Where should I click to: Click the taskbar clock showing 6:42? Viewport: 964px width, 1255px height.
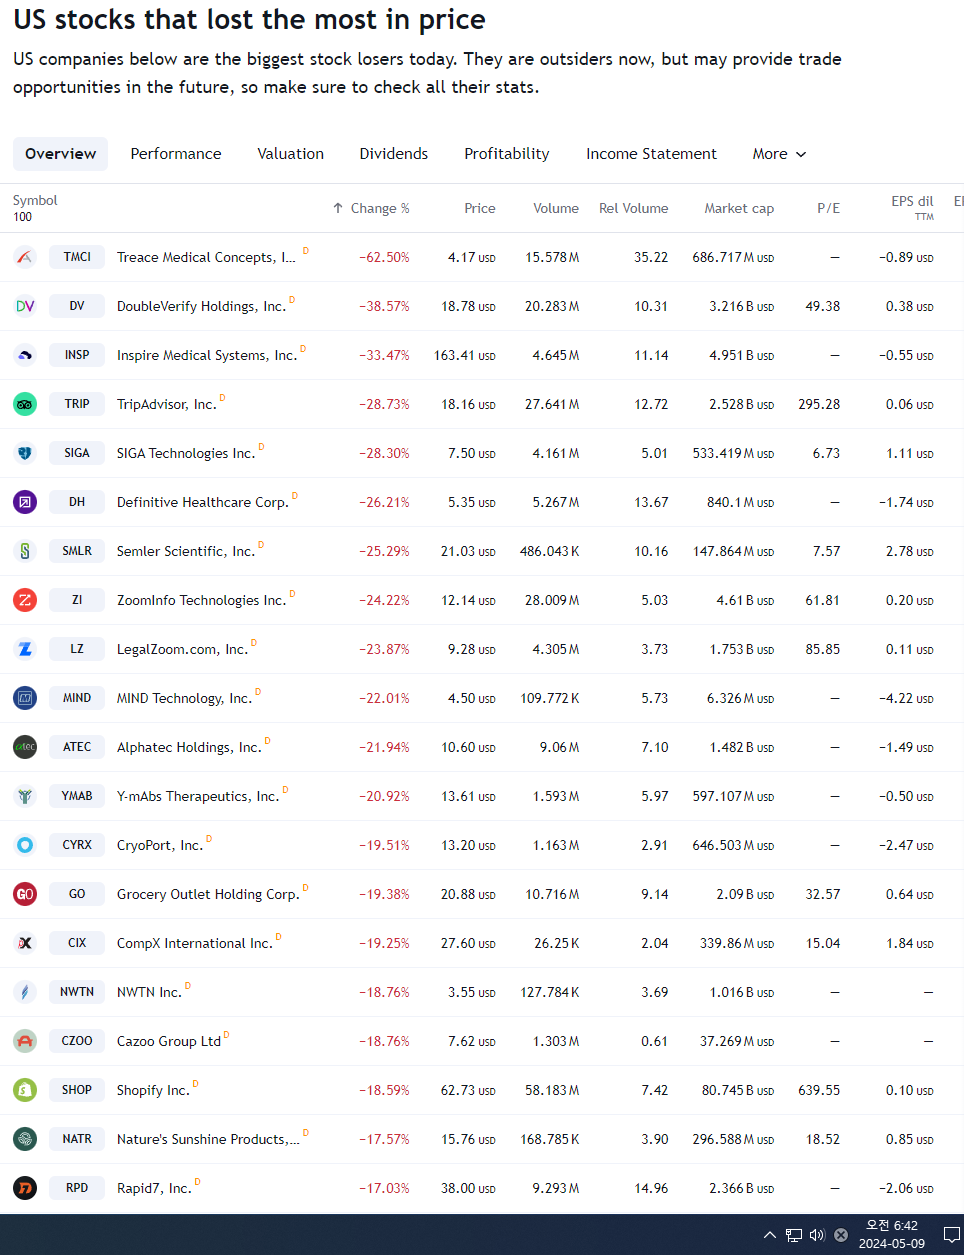[x=892, y=1235]
